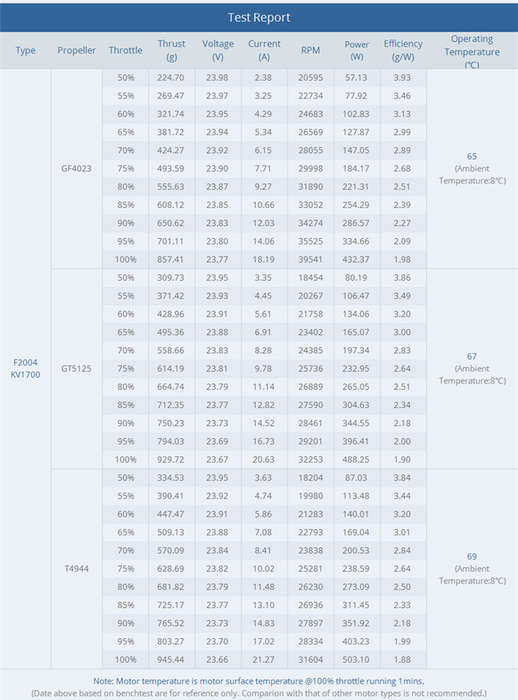Click the F2004 KV1700 type cell
Image resolution: width=518 pixels, height=700 pixels.
(25, 368)
